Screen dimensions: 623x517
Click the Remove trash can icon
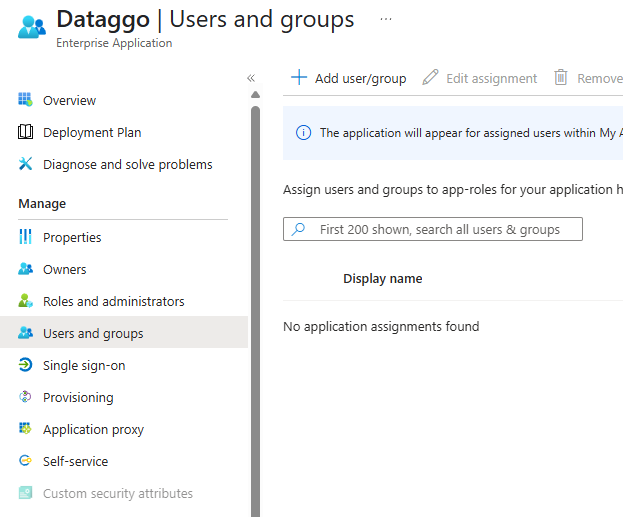click(561, 77)
